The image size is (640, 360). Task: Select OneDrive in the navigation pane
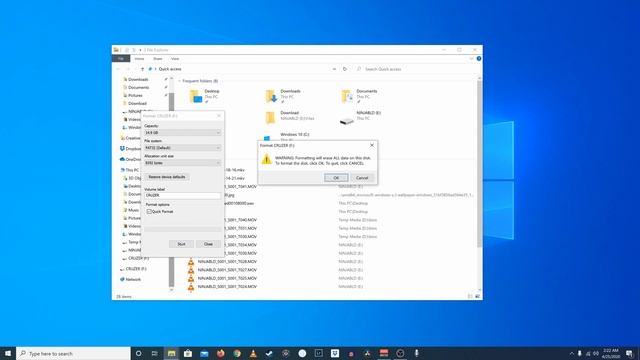pos(131,159)
